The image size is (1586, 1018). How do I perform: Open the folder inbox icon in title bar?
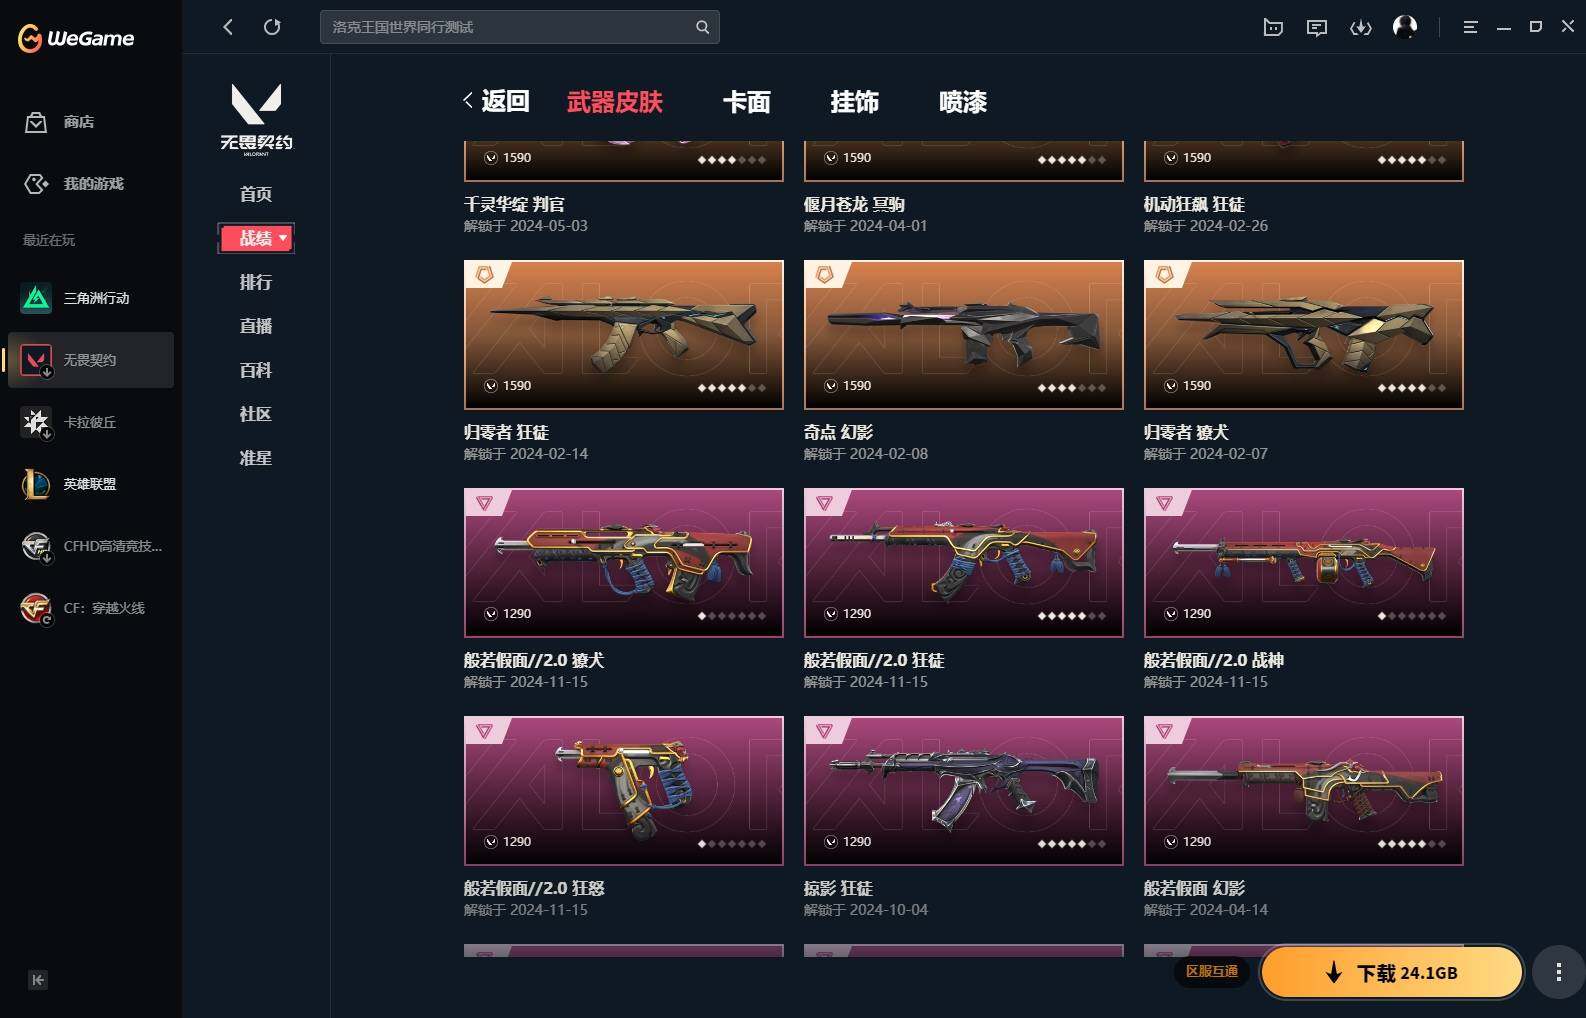[x=1273, y=27]
